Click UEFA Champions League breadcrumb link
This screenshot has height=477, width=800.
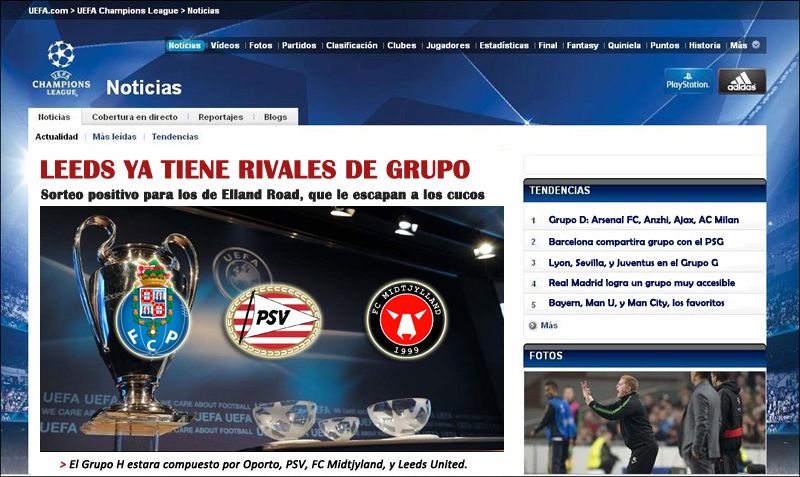(x=128, y=11)
